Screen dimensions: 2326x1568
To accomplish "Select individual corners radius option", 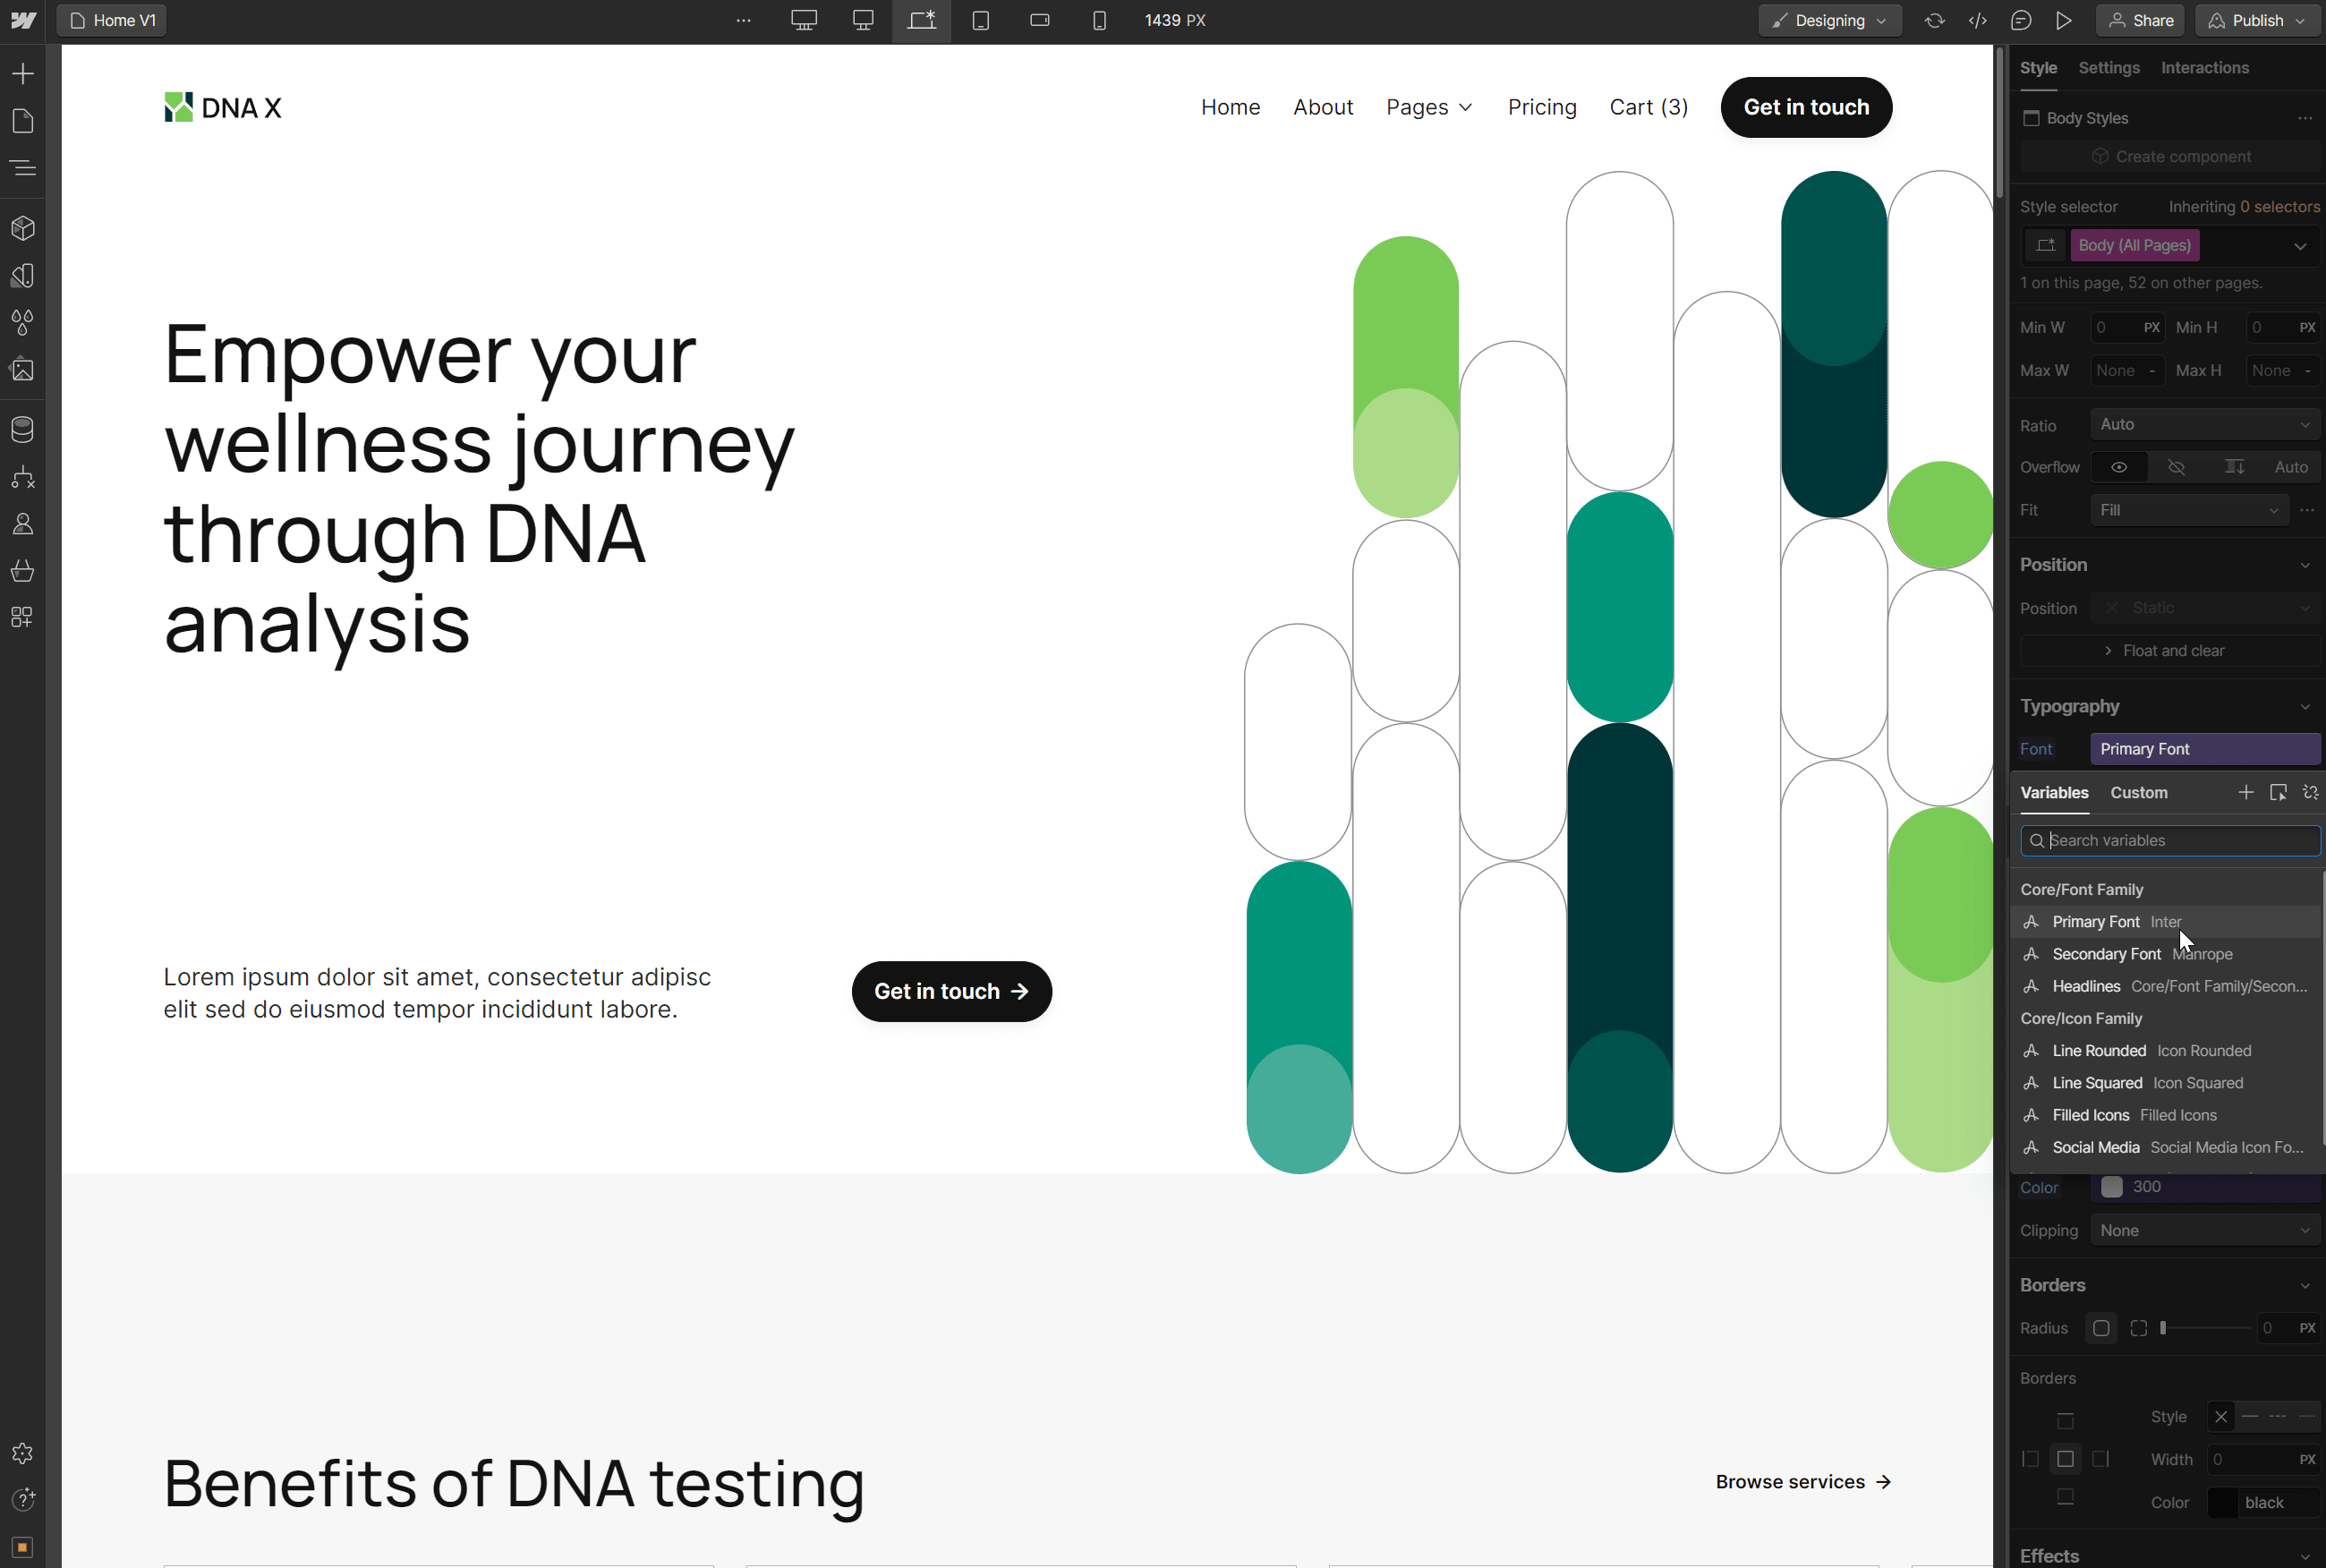I will [x=2139, y=1328].
